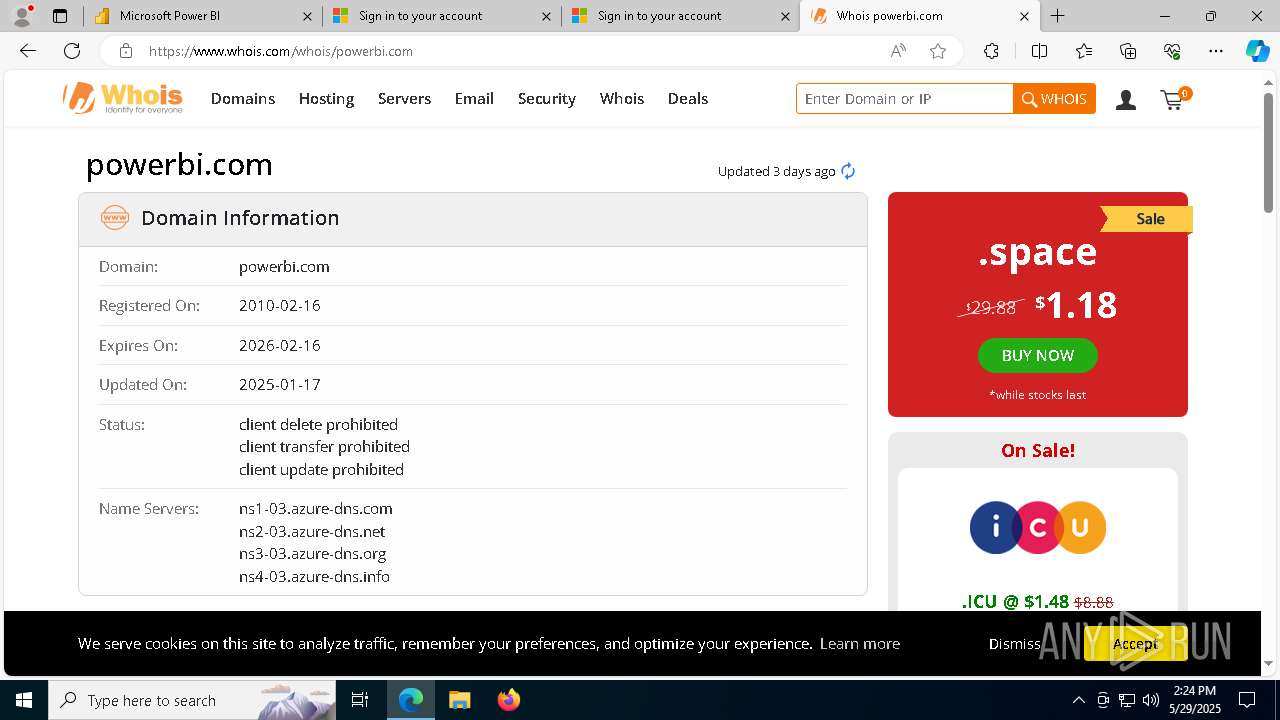Open the Windows Start menu
1280x720 pixels.
[24, 700]
